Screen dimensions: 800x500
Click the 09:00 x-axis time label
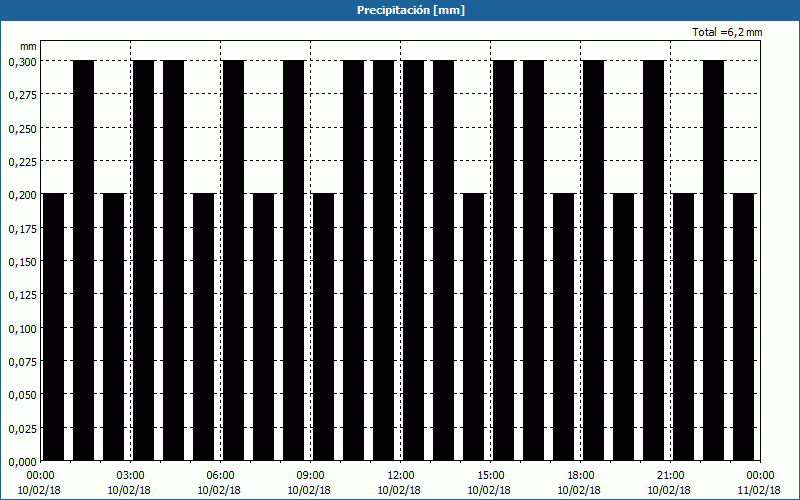pyautogui.click(x=311, y=476)
